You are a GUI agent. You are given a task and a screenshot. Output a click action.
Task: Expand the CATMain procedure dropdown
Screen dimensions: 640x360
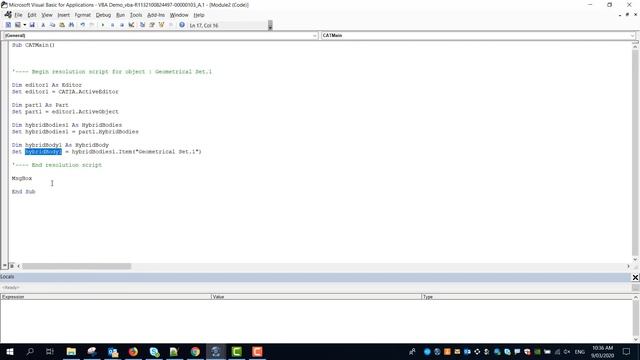632,36
